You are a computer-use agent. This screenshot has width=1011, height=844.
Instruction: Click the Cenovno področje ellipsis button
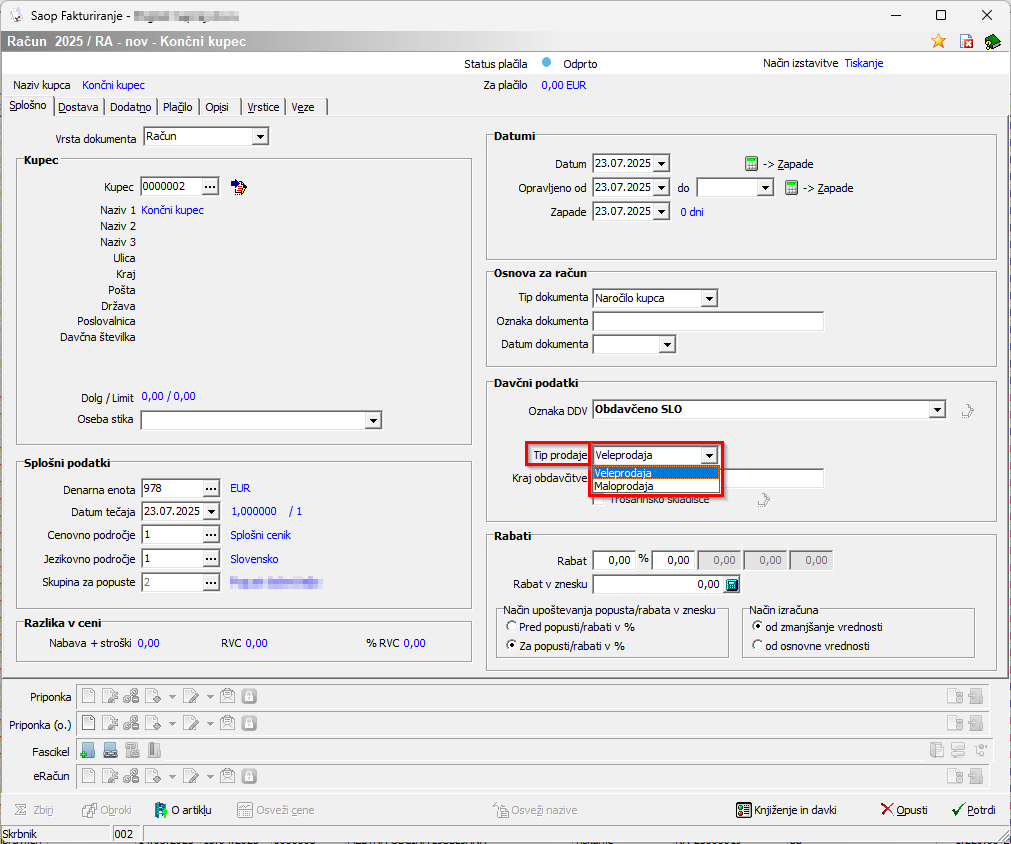pos(211,535)
